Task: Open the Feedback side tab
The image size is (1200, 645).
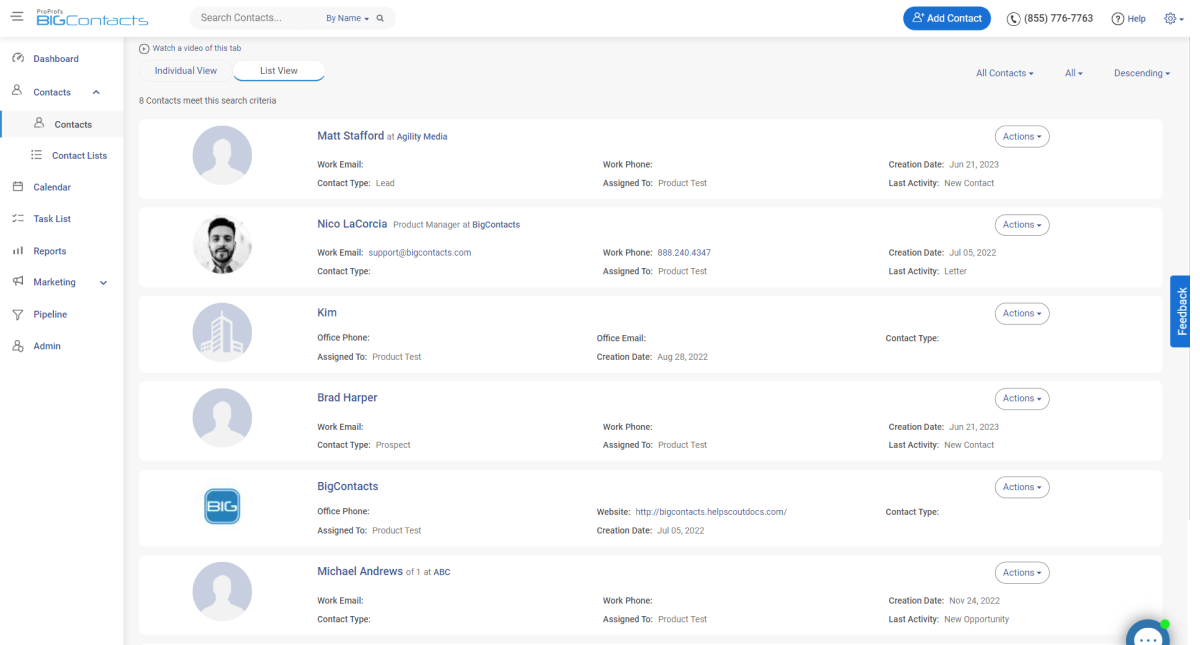Action: tap(1180, 311)
